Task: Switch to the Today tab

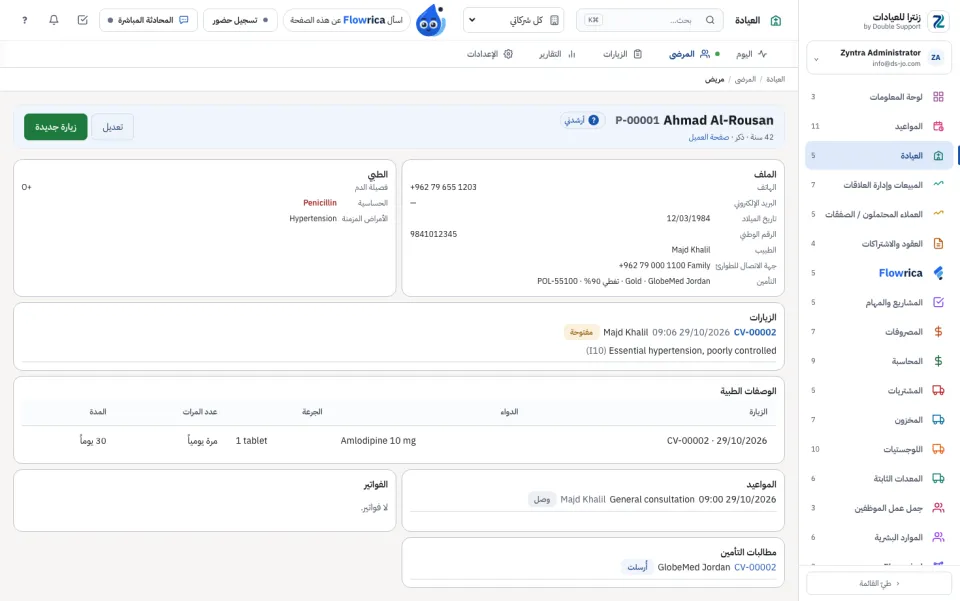Action: [x=751, y=54]
